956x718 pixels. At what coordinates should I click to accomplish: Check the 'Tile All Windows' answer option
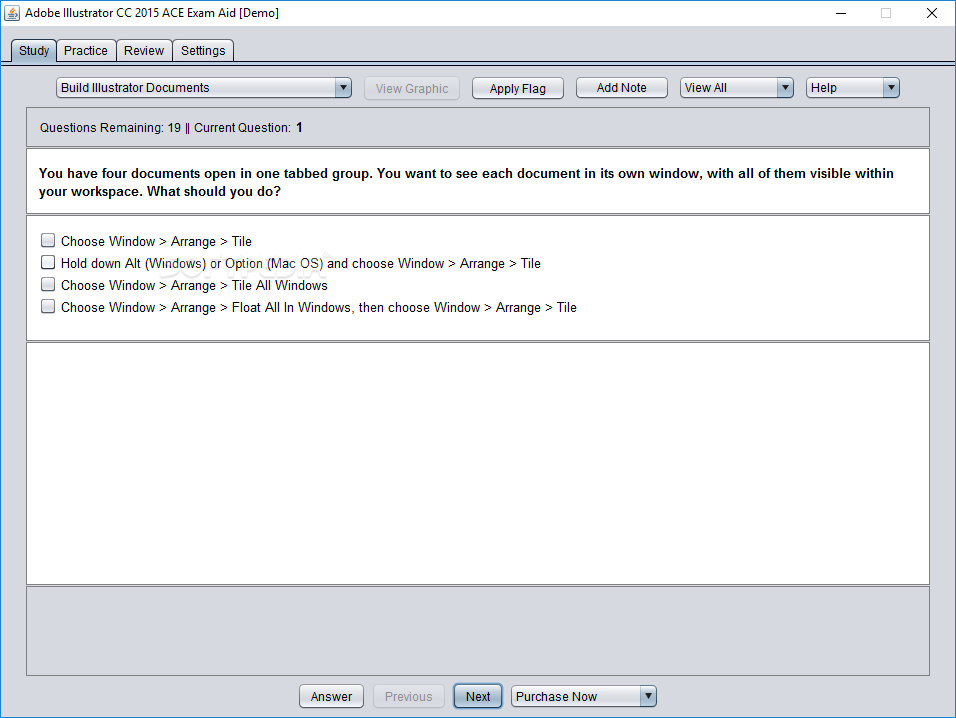pyautogui.click(x=48, y=284)
